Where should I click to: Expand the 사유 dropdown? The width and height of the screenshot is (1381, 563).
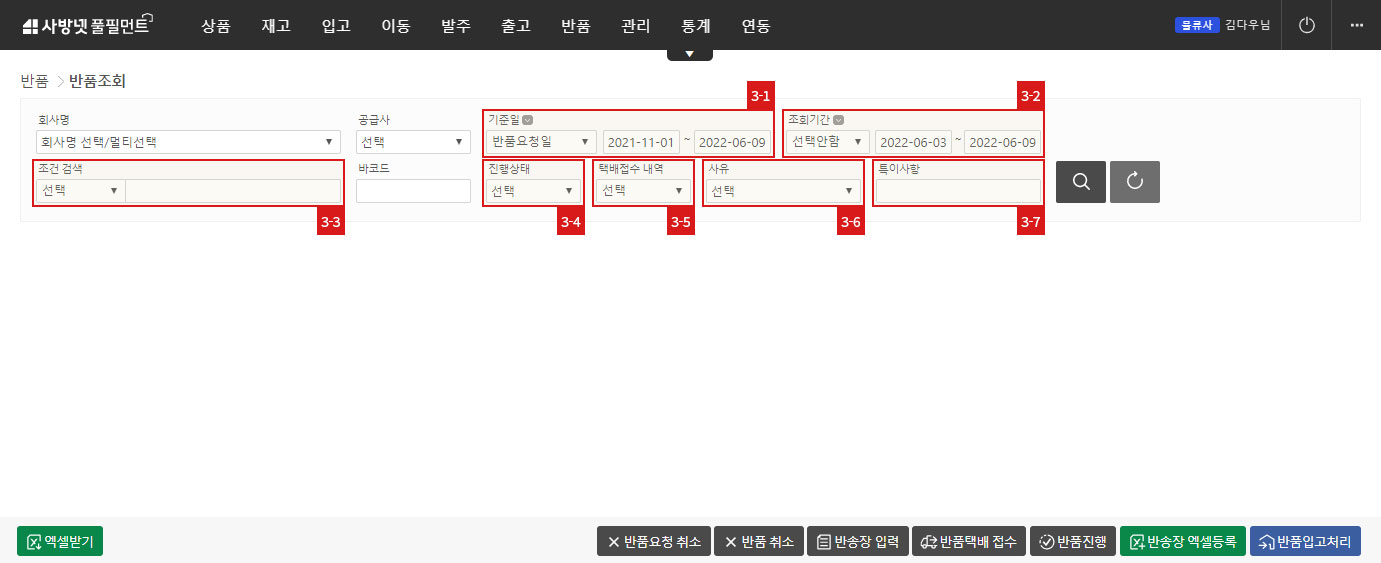[x=782, y=191]
